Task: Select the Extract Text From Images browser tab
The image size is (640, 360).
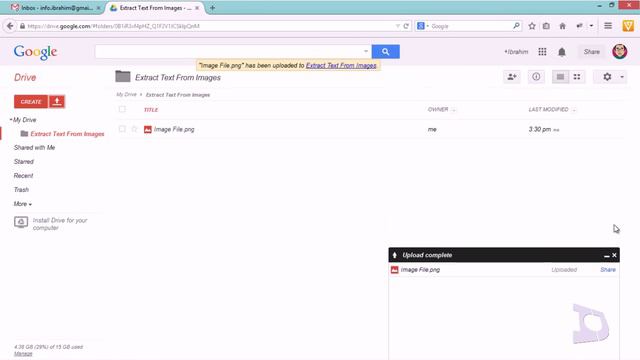Action: point(155,8)
